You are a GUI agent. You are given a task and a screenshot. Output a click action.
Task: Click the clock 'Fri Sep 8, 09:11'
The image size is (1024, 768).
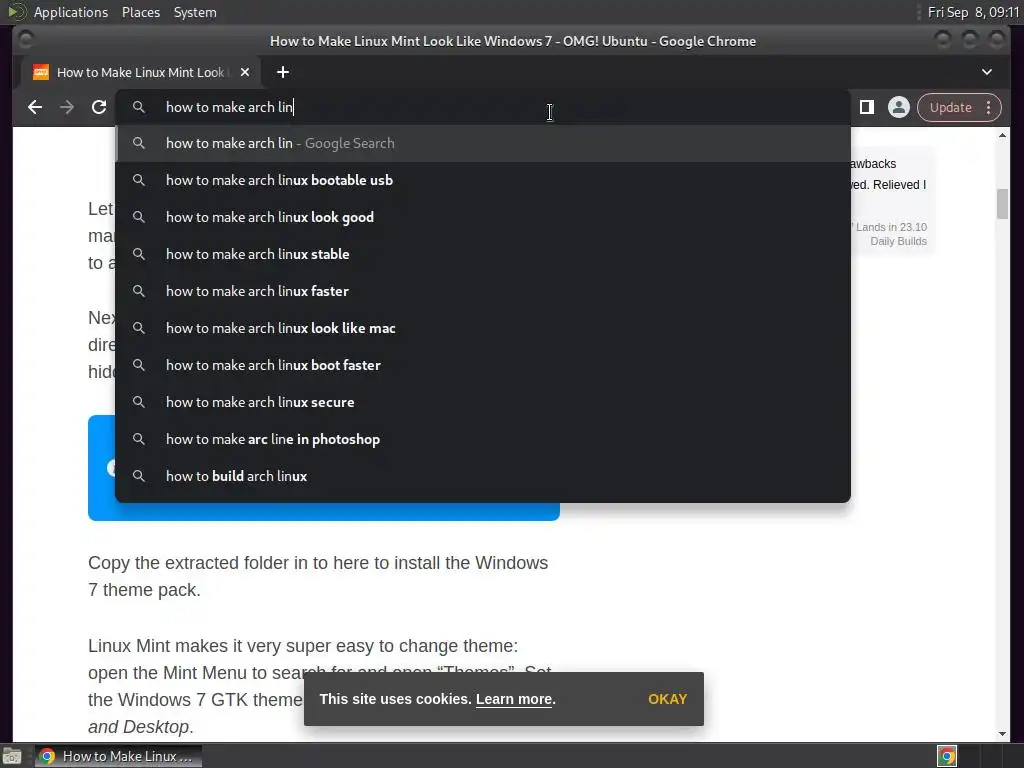tap(973, 12)
